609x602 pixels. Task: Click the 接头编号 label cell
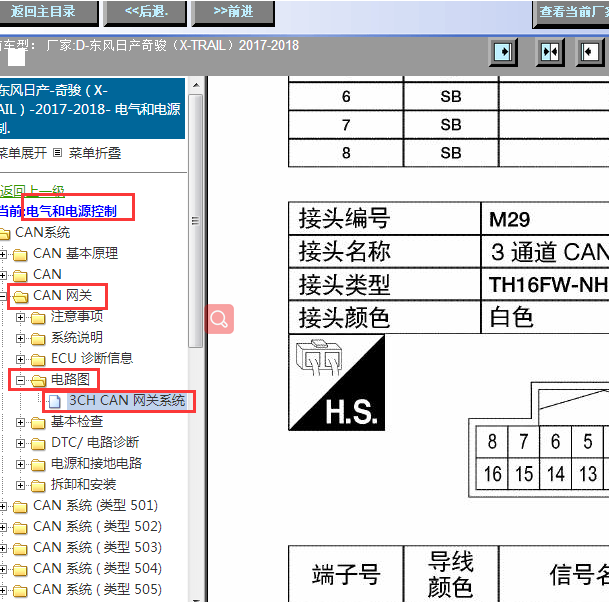pos(385,219)
